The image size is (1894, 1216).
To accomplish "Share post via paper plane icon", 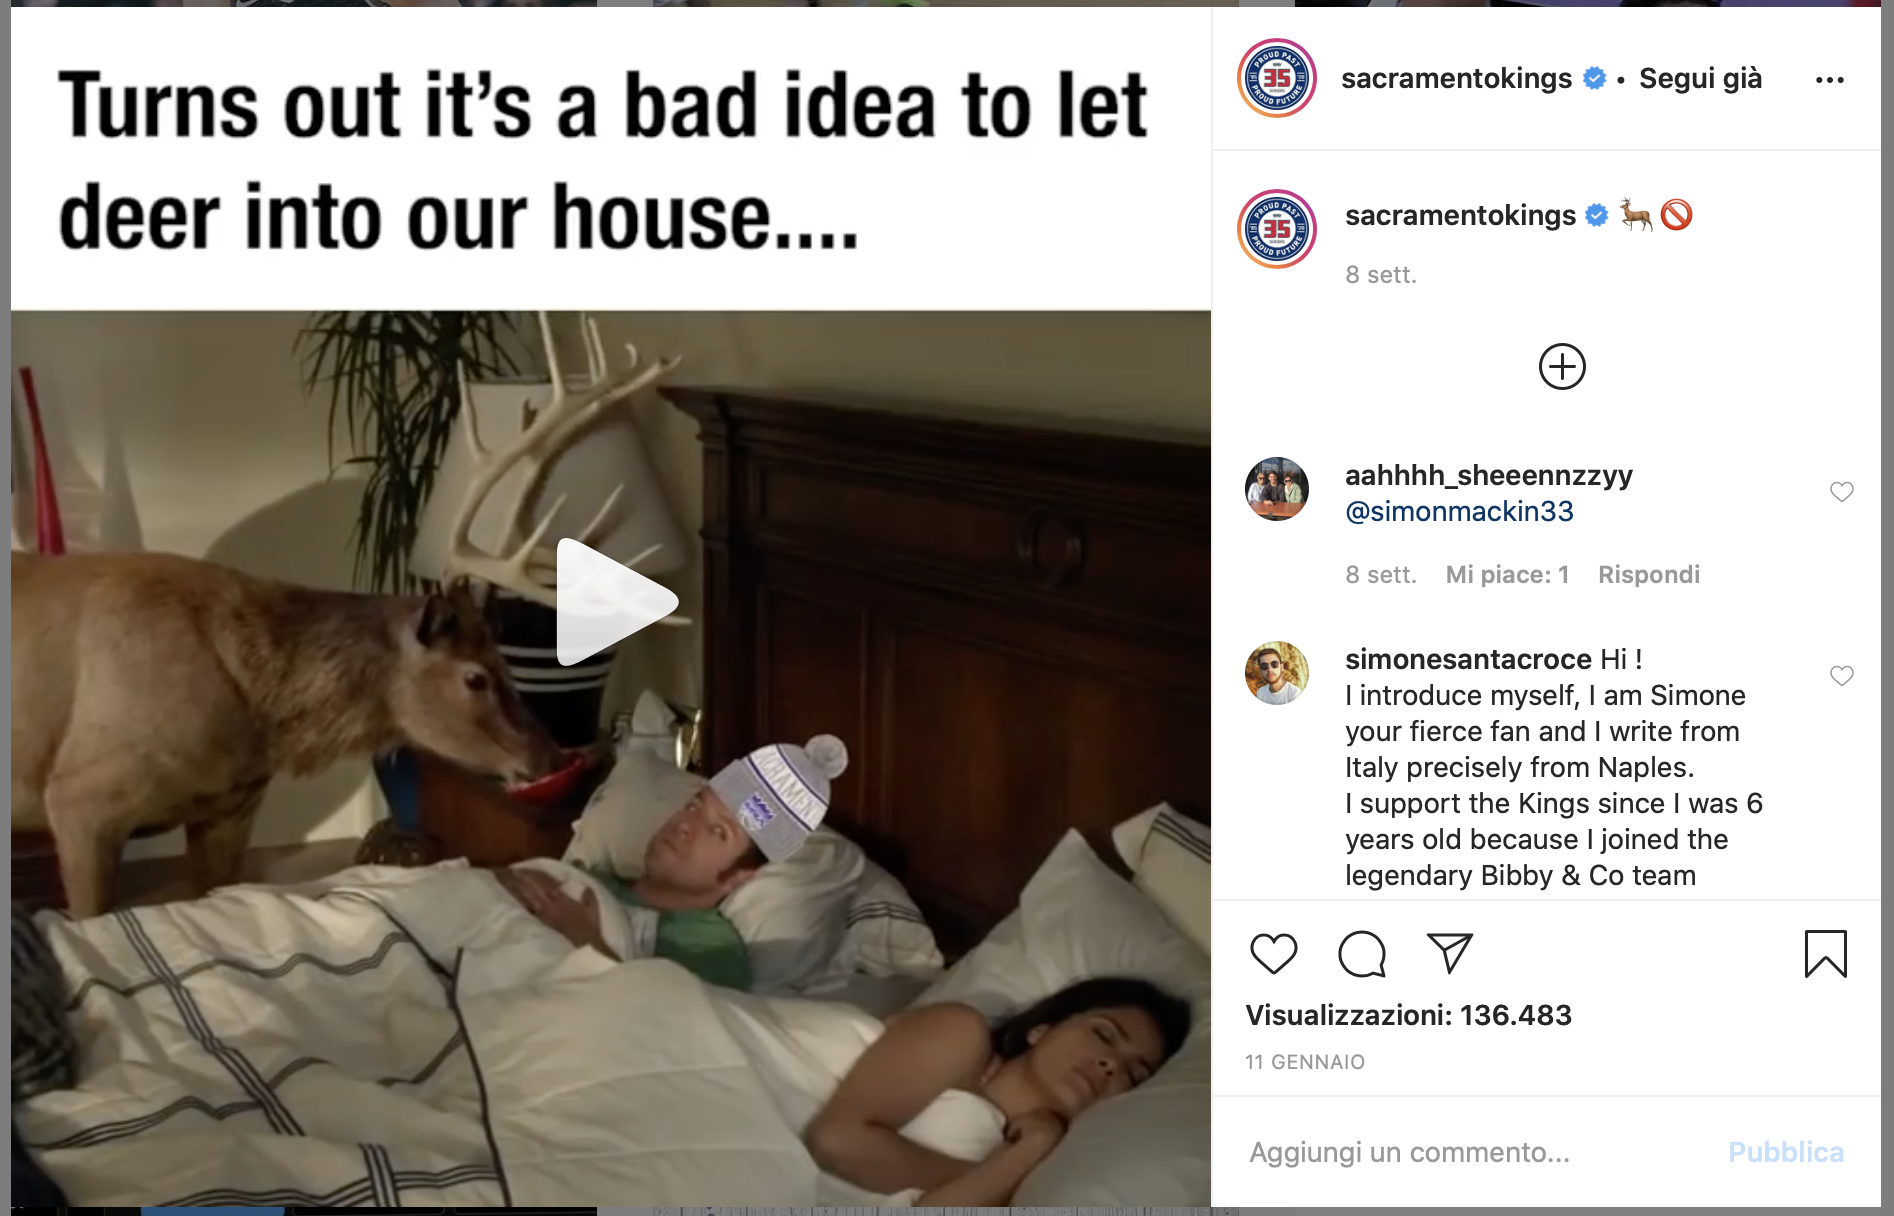I will (1449, 953).
